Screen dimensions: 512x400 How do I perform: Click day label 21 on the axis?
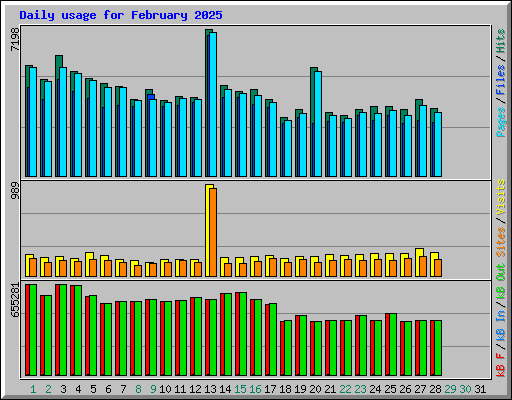330,389
